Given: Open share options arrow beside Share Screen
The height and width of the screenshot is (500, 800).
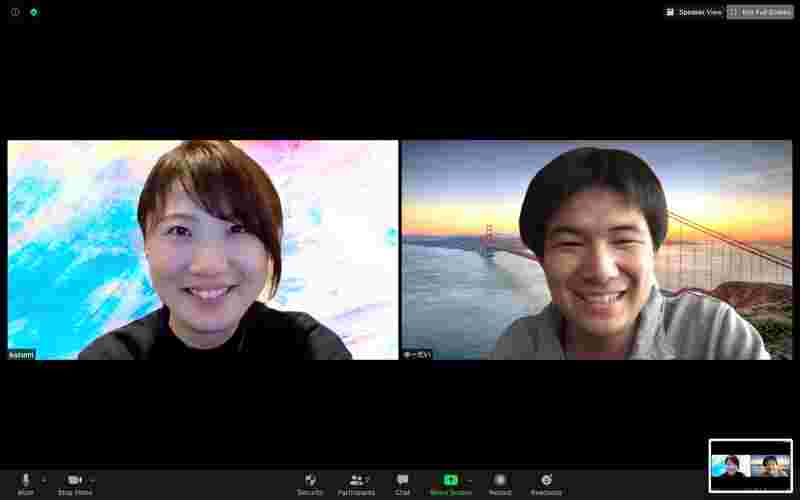Looking at the screenshot, I should click(x=469, y=480).
